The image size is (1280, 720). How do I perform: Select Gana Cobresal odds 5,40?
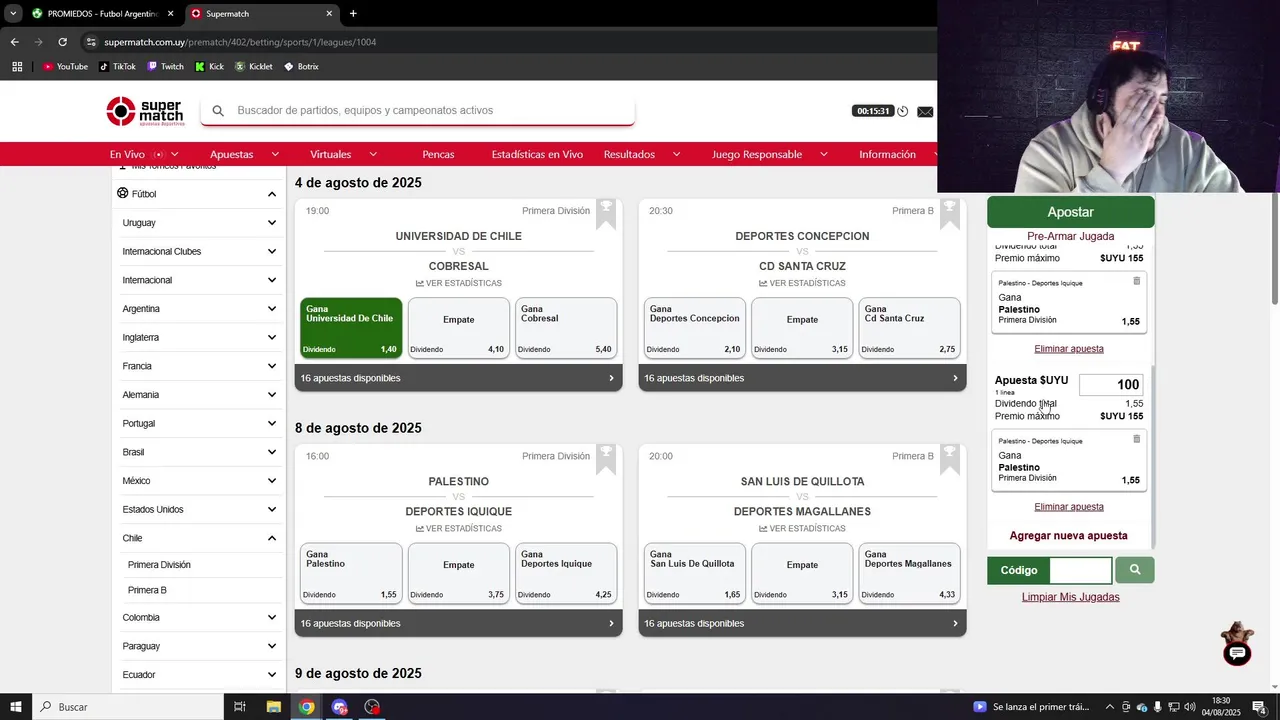[x=566, y=328]
